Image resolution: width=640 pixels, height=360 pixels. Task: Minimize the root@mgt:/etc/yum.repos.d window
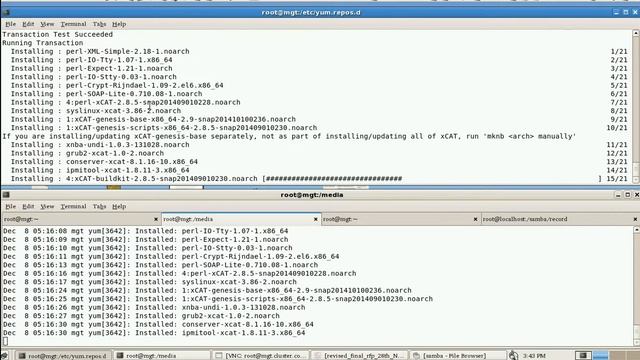tap(616, 12)
